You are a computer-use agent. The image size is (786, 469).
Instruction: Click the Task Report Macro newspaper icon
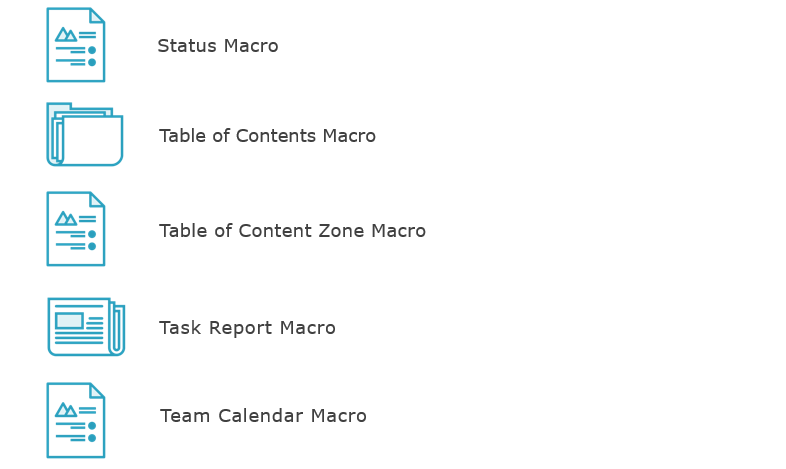pyautogui.click(x=86, y=327)
